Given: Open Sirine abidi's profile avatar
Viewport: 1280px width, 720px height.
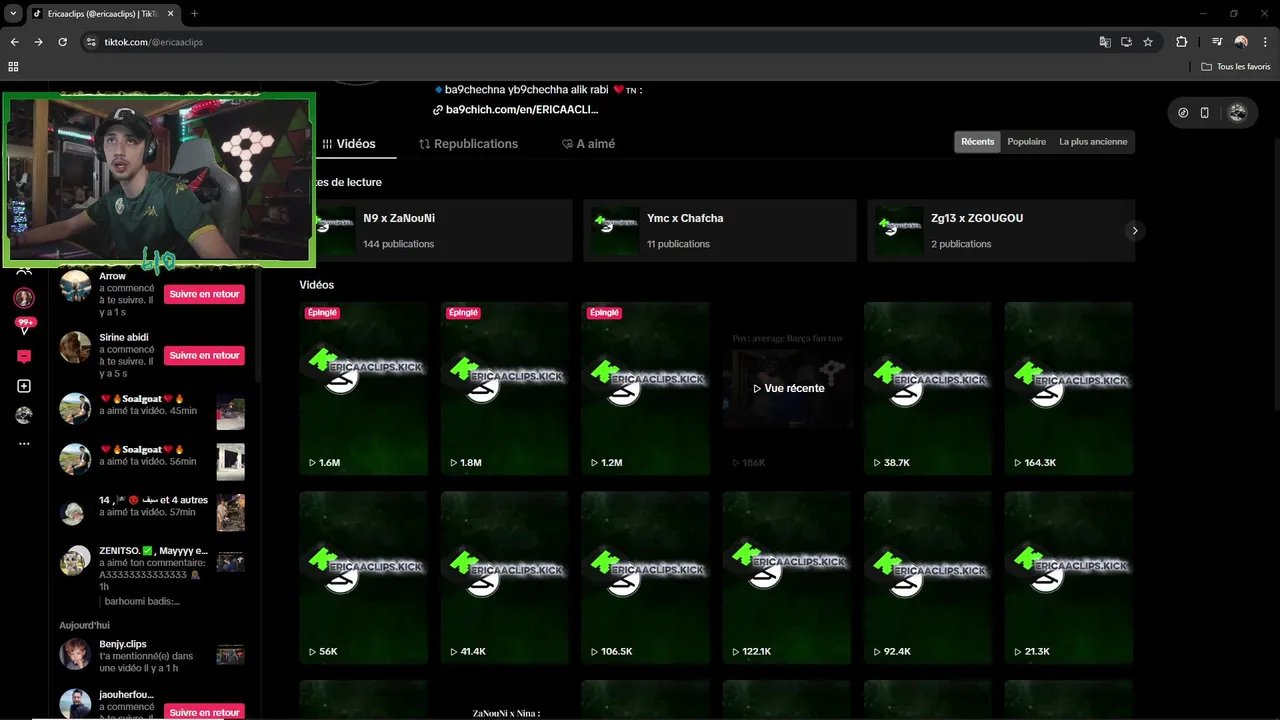Looking at the screenshot, I should 75,347.
